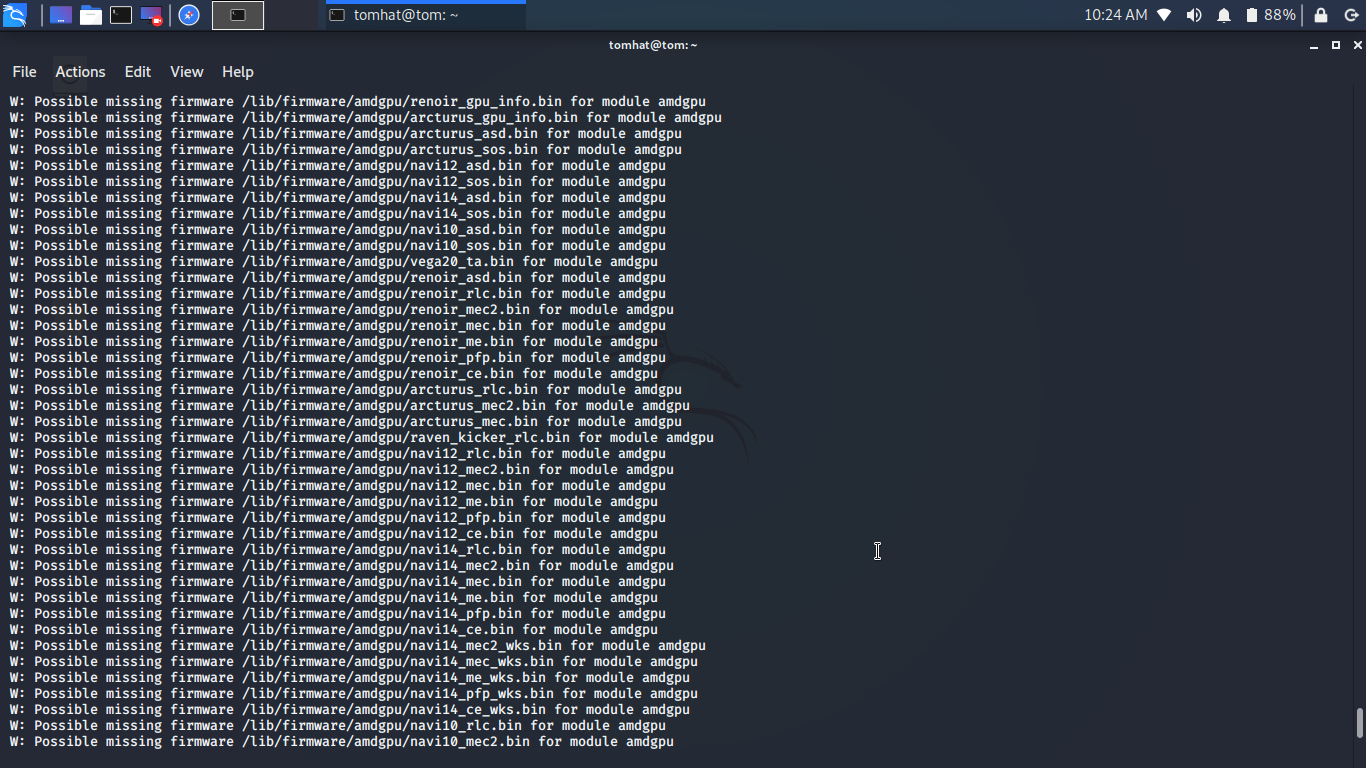Open the round blue panel launcher
The height and width of the screenshot is (768, 1366).
[189, 15]
